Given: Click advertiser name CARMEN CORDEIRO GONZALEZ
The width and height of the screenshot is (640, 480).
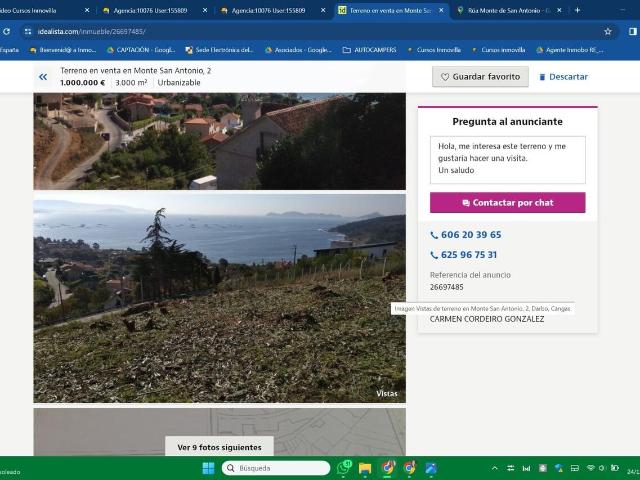Looking at the screenshot, I should [x=487, y=319].
